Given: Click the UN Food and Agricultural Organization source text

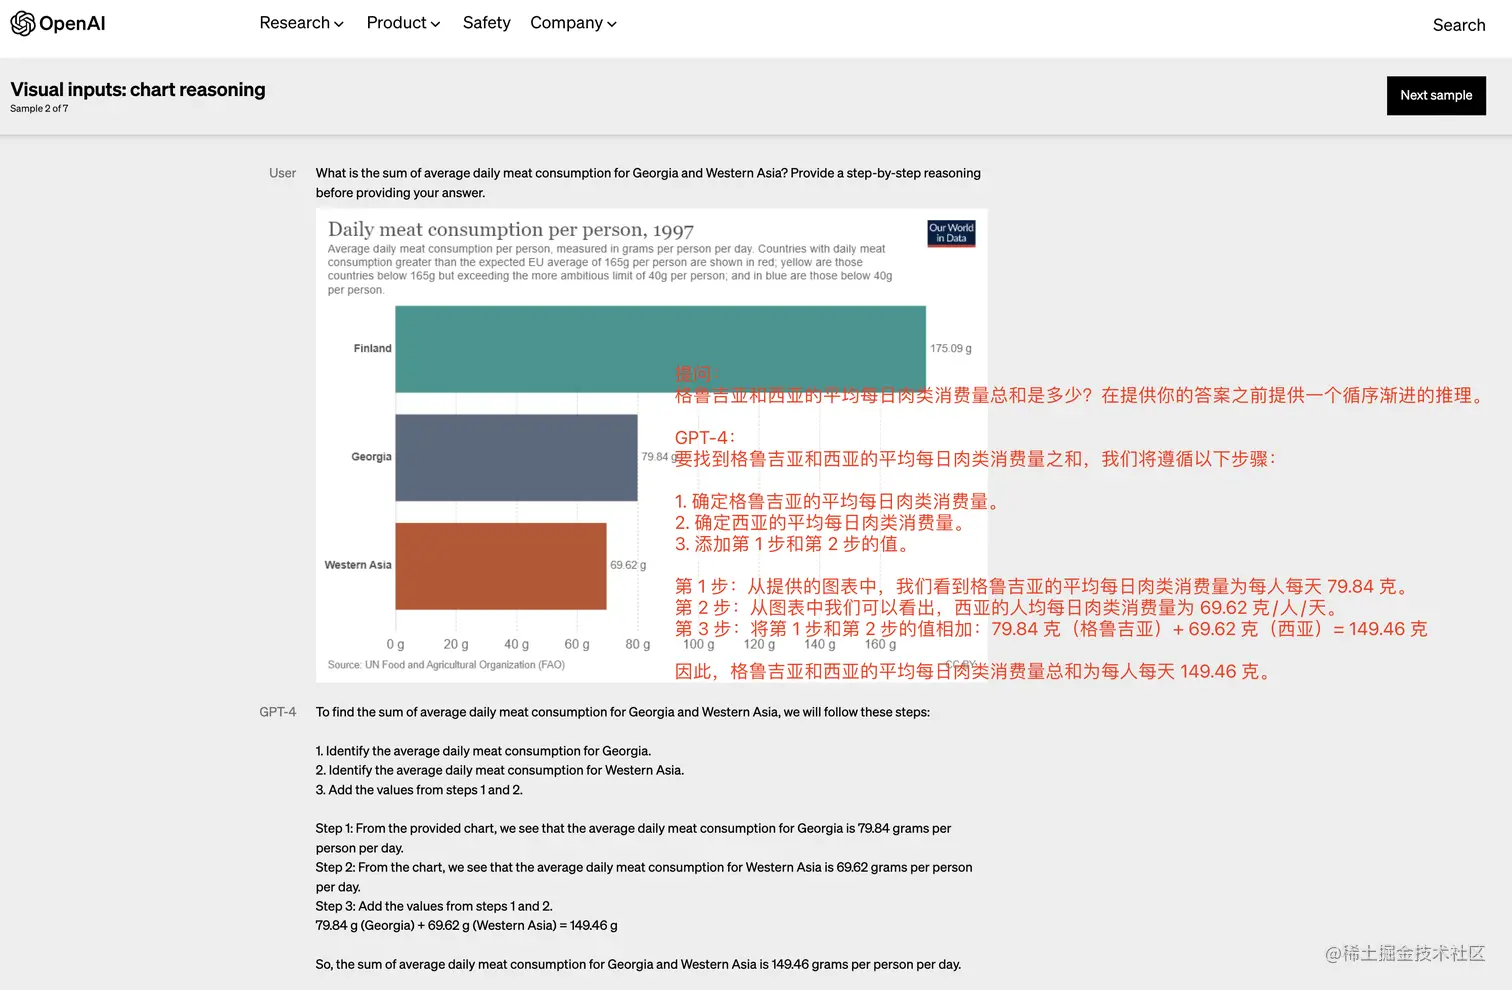Looking at the screenshot, I should (446, 665).
